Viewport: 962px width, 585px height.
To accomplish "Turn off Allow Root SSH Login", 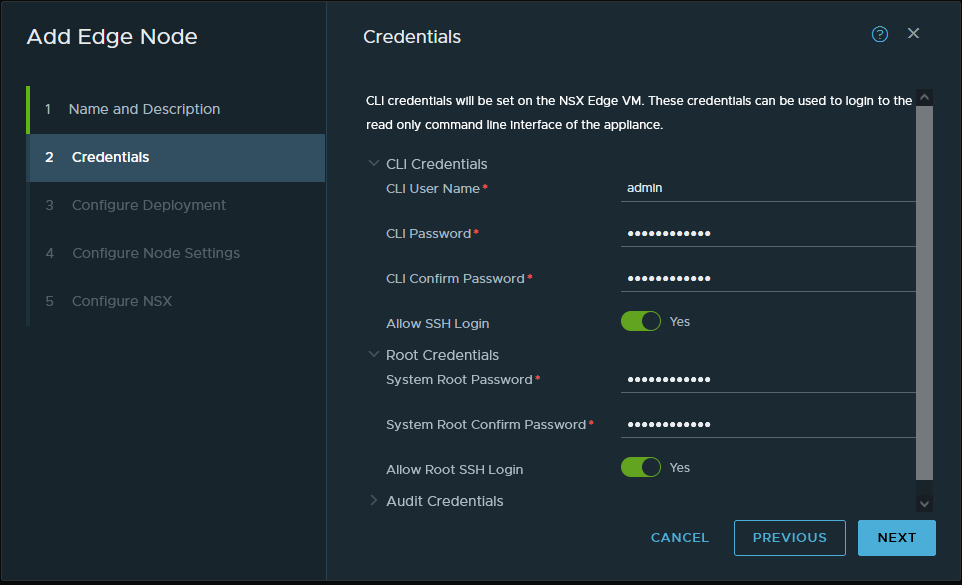I will [641, 468].
